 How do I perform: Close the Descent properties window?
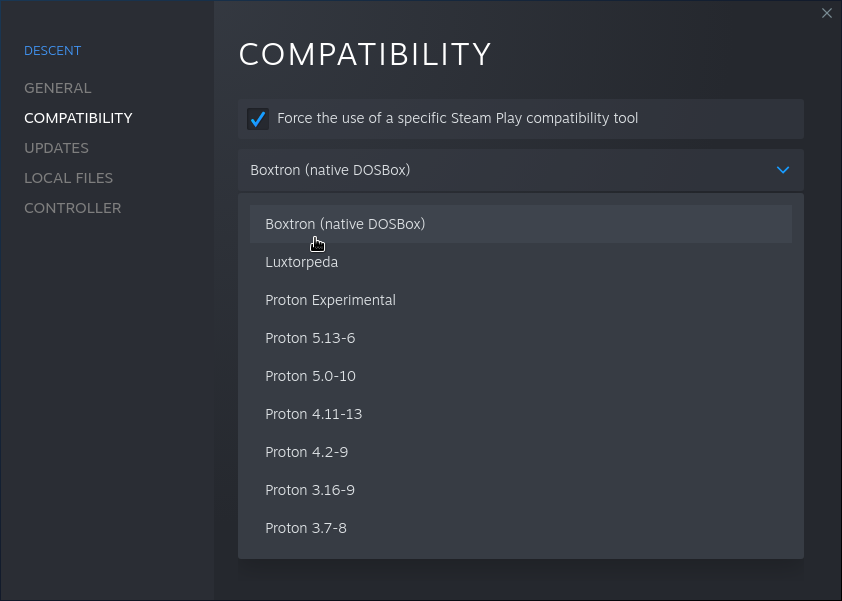(x=826, y=13)
